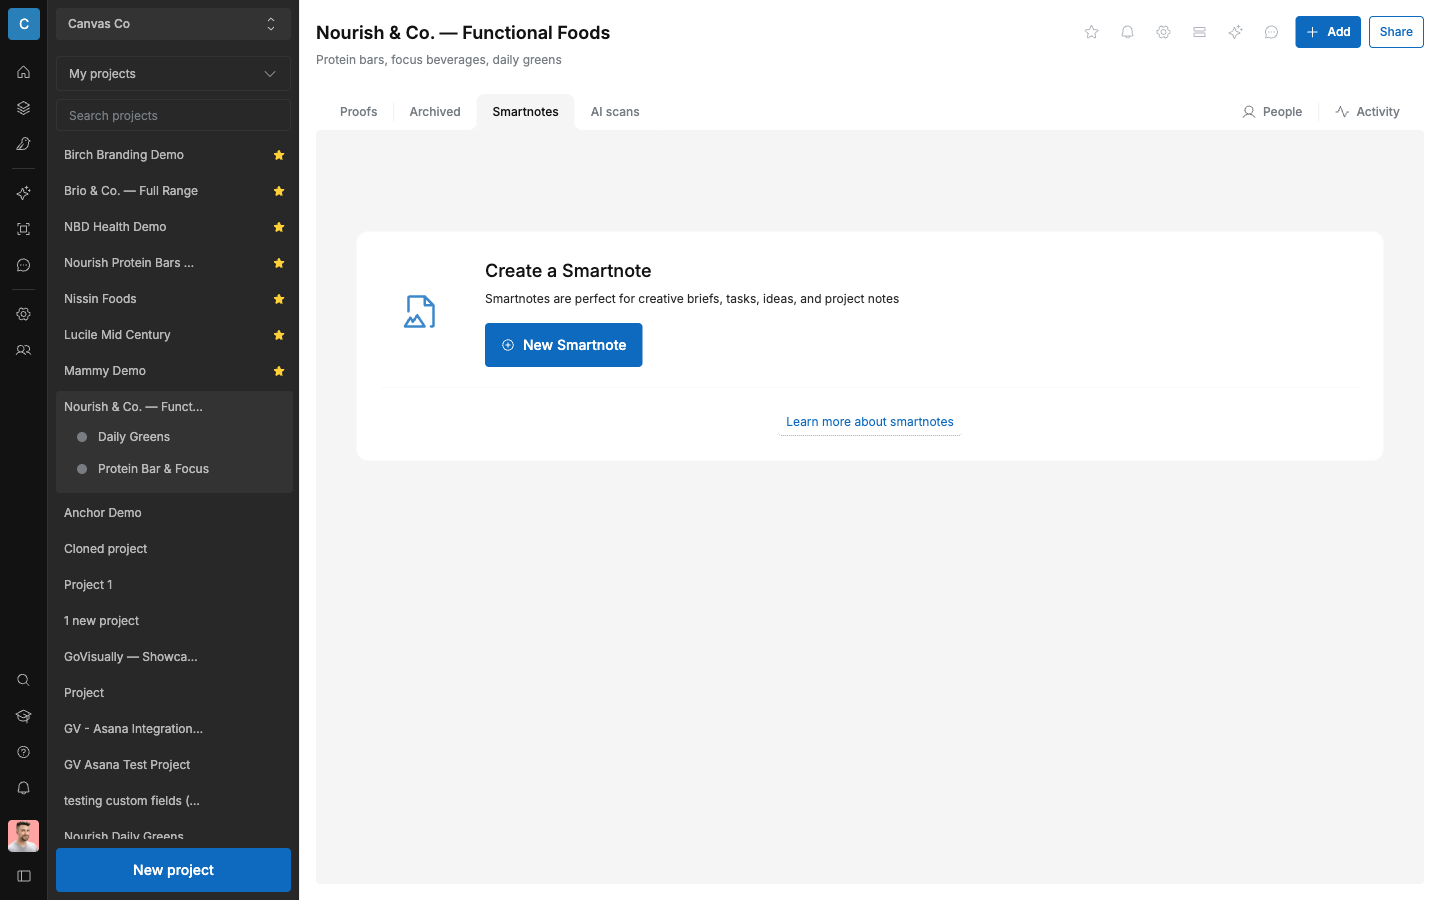Click the project bell icon in header
This screenshot has width=1440, height=900.
(1128, 32)
